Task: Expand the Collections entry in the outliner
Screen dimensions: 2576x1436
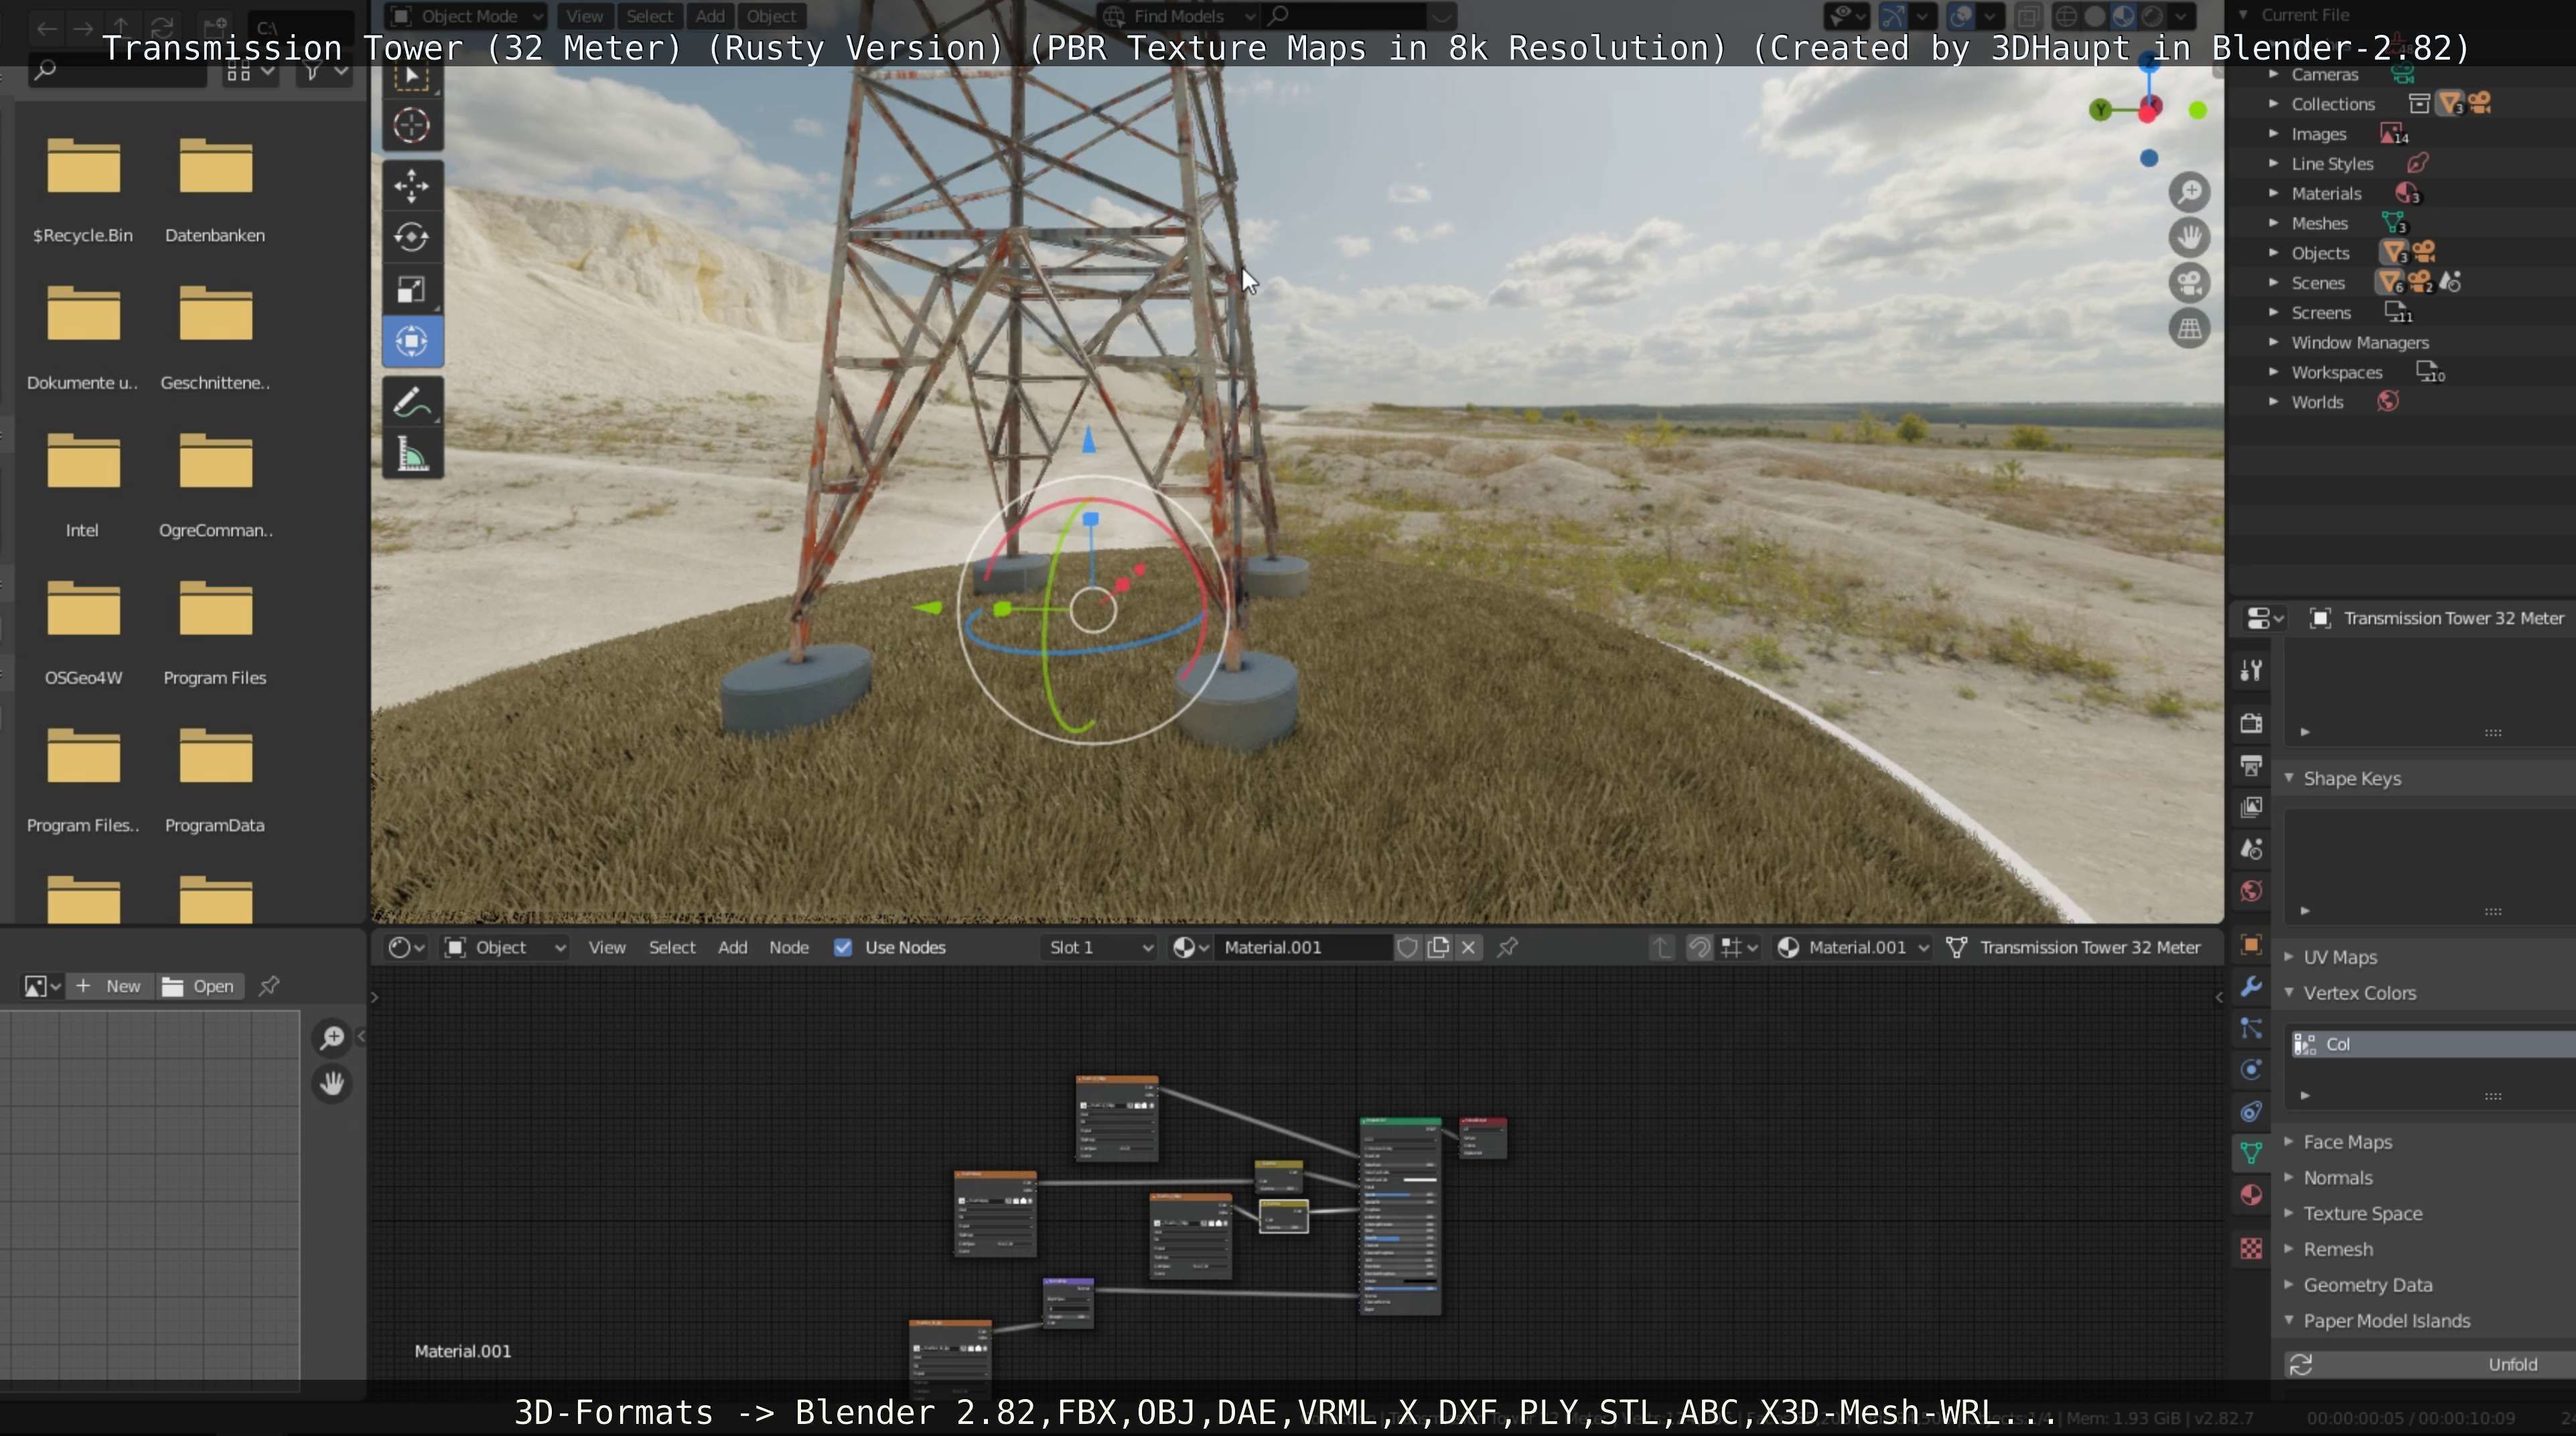Action: 2273,104
